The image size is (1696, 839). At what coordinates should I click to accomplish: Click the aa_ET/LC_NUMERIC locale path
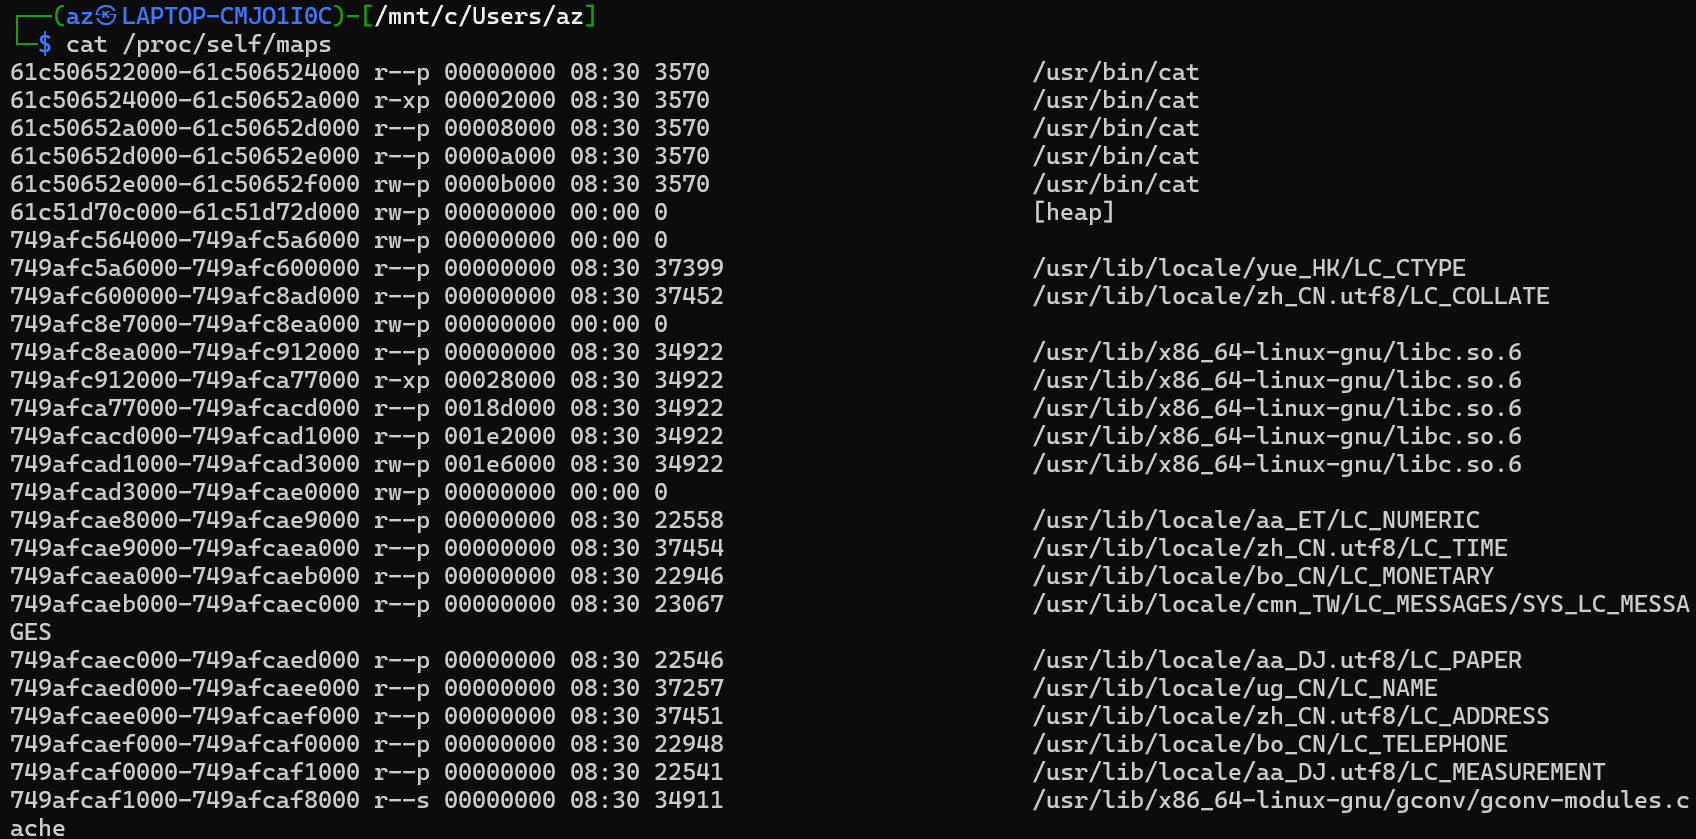click(1255, 520)
